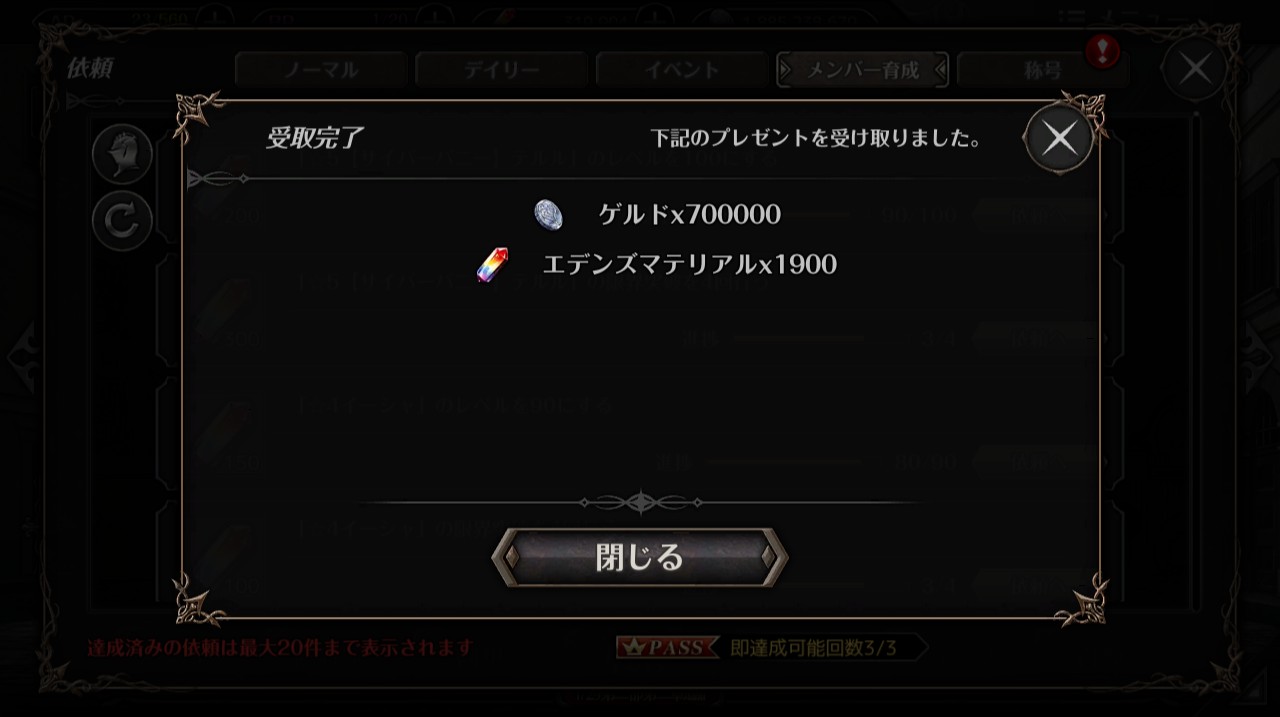Click the red 達成済みの依頼 notice text
The image size is (1280, 717).
(280, 648)
